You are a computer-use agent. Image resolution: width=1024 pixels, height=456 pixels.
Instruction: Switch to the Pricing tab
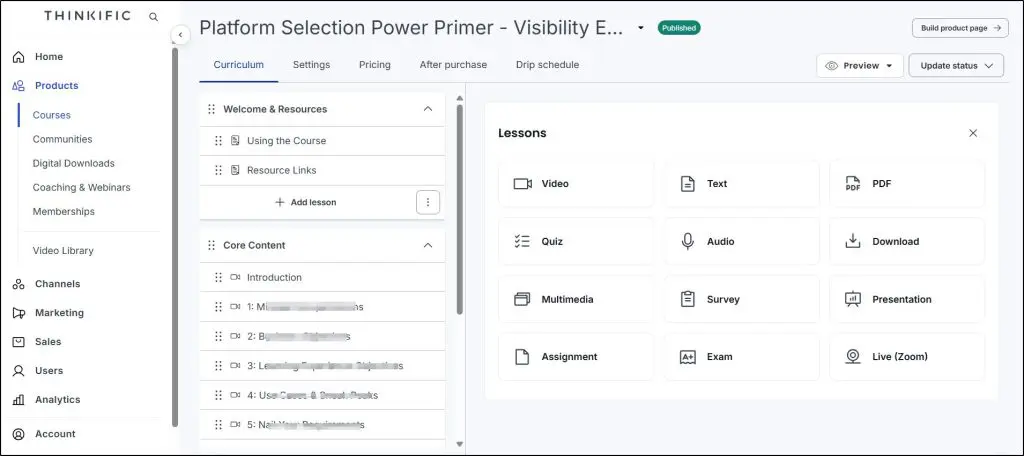pos(374,65)
